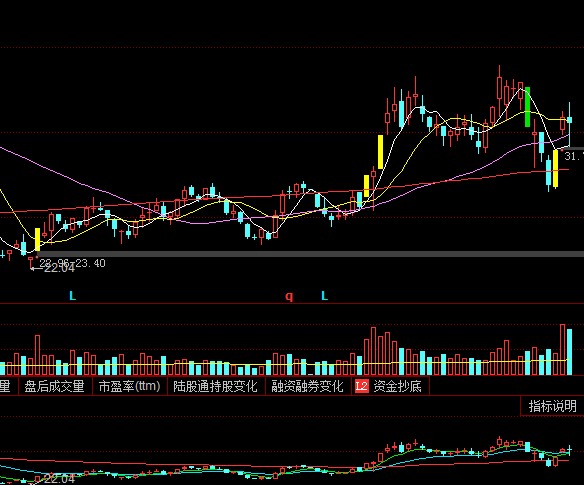Click the partial 量 tab at far left
The width and height of the screenshot is (584, 485).
point(5,386)
